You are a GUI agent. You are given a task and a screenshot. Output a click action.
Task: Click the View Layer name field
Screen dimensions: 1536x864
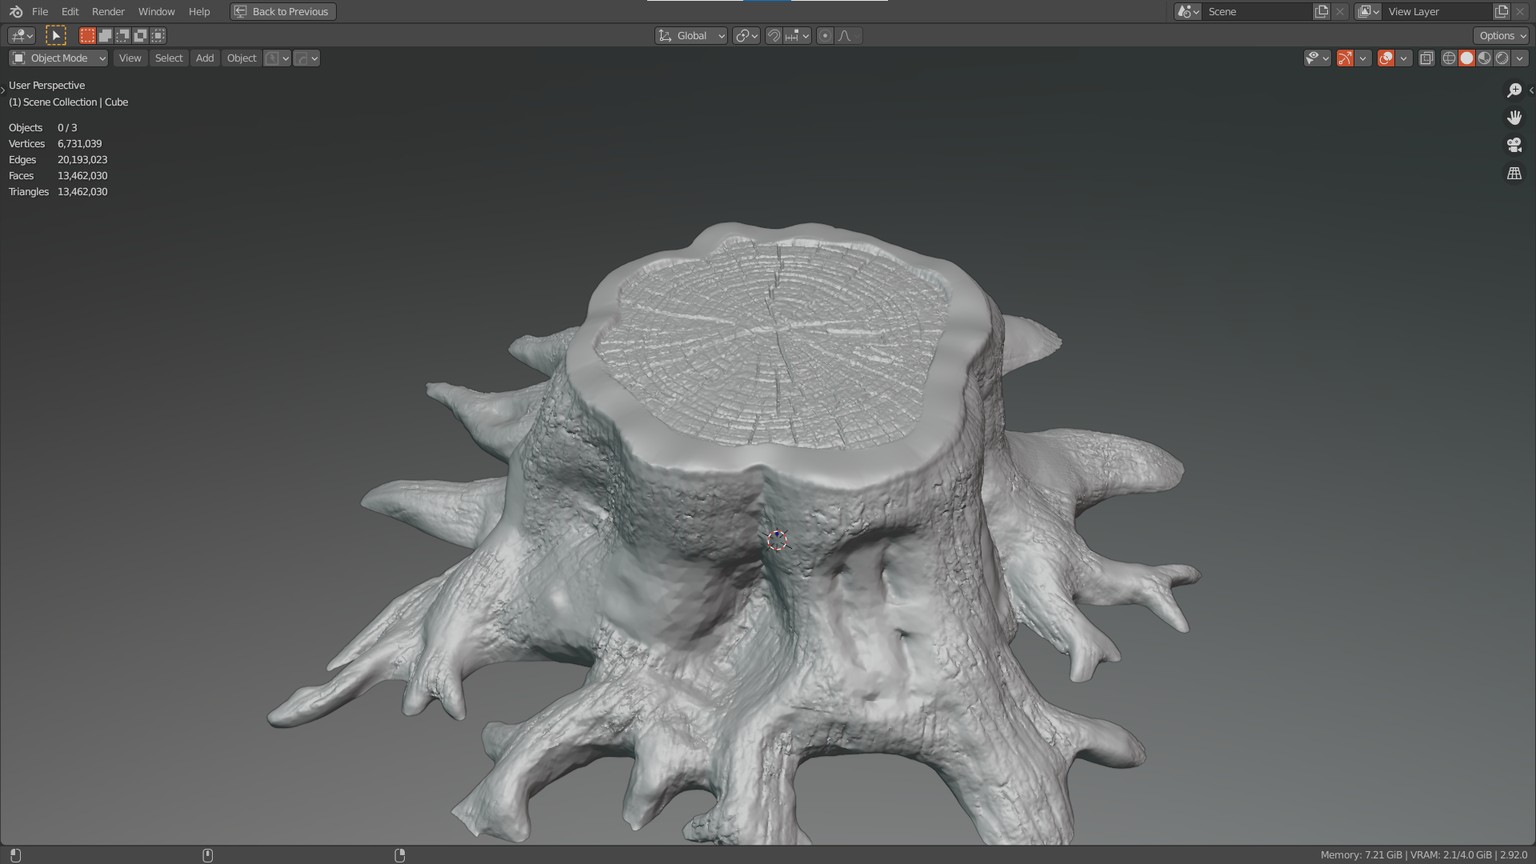click(1437, 11)
